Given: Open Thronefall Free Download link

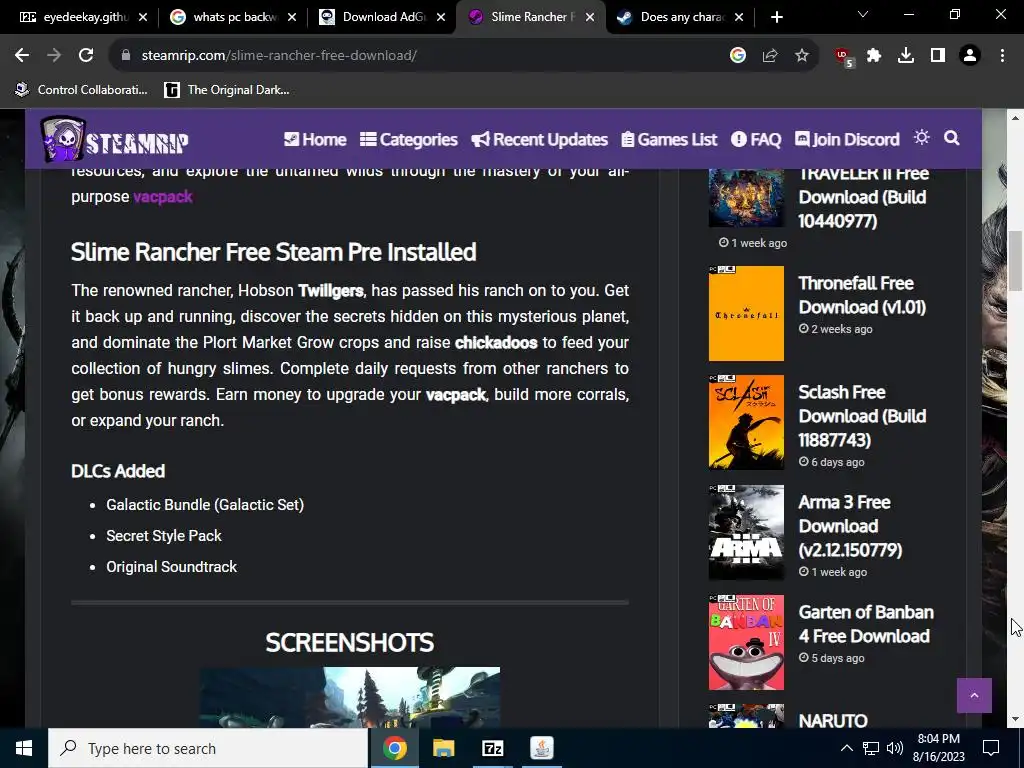Looking at the screenshot, I should point(862,295).
